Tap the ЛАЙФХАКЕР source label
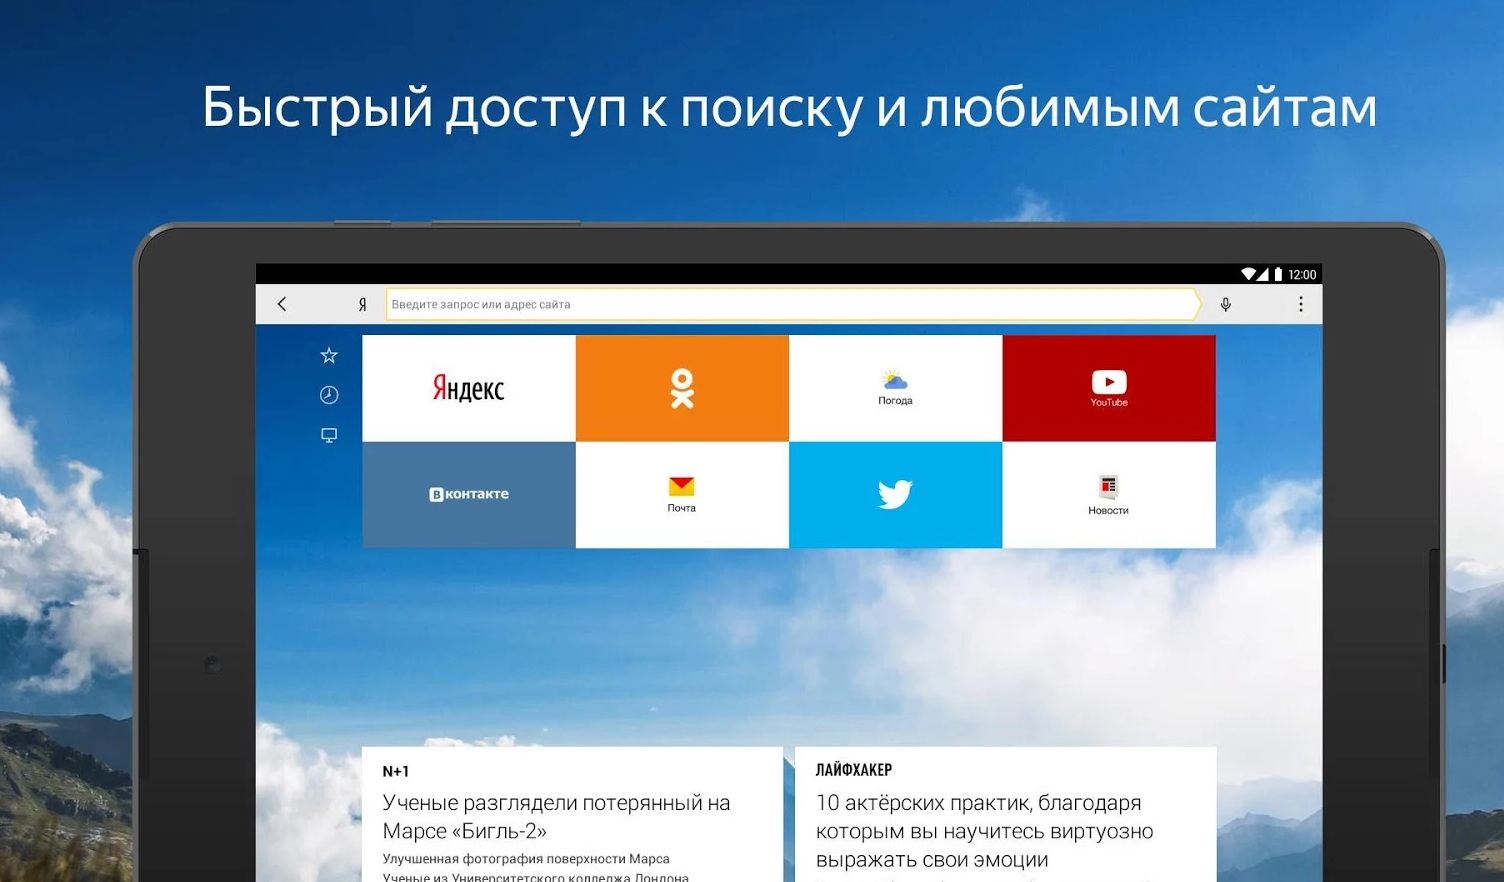This screenshot has height=882, width=1504. (x=854, y=770)
